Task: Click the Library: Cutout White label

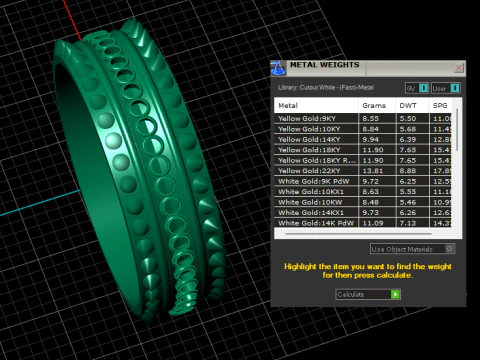Action: (x=326, y=88)
